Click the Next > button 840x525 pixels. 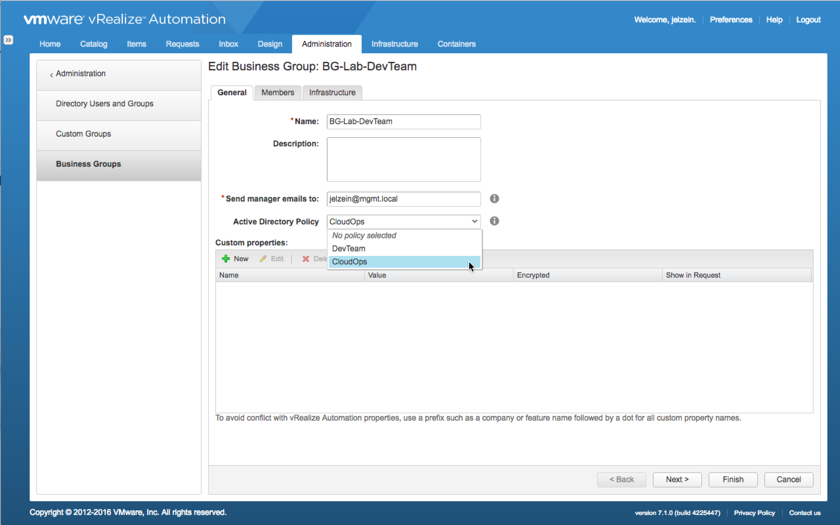677,479
